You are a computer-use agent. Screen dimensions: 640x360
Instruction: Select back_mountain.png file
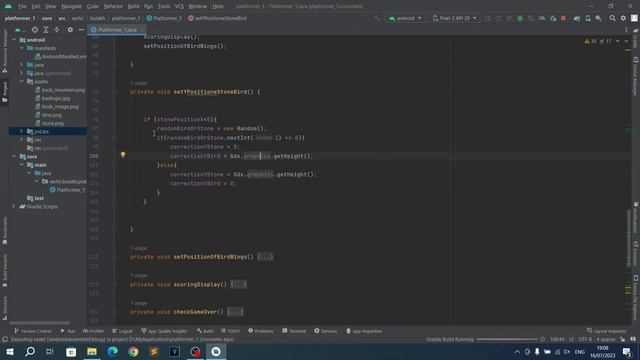[60, 90]
